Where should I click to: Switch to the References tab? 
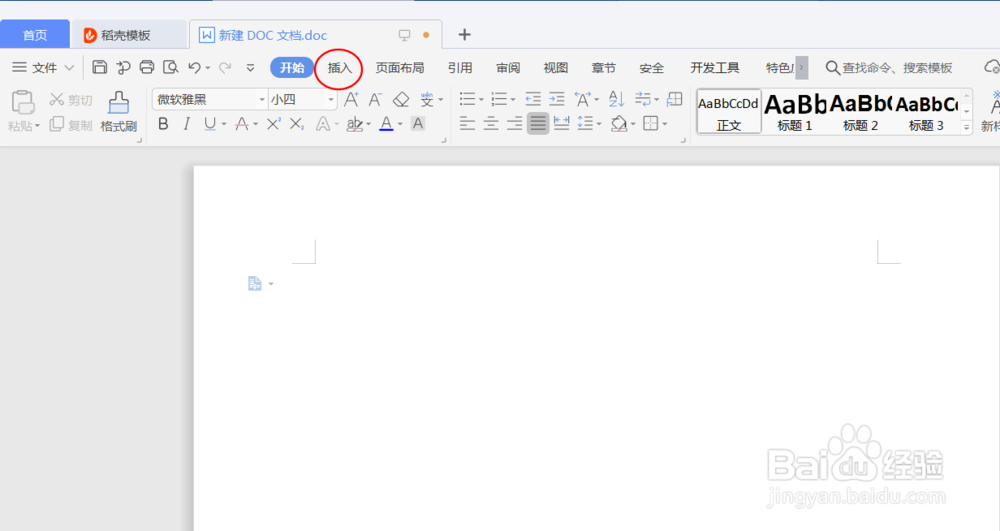[460, 68]
